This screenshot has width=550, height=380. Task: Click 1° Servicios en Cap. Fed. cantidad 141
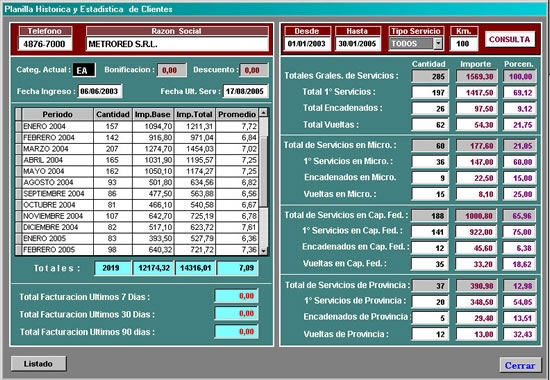(x=430, y=232)
